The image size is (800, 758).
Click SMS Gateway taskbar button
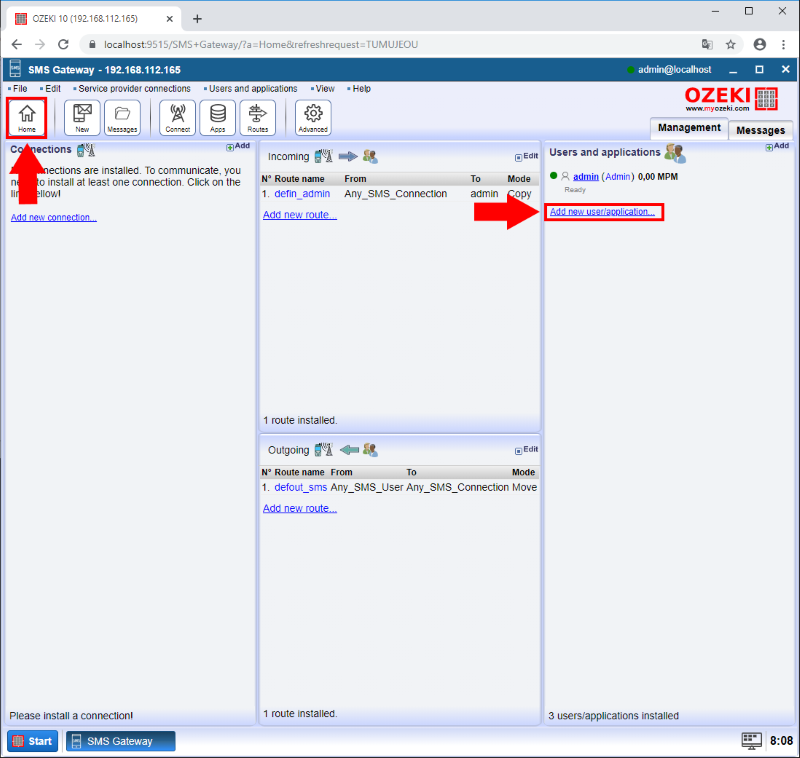pos(120,741)
